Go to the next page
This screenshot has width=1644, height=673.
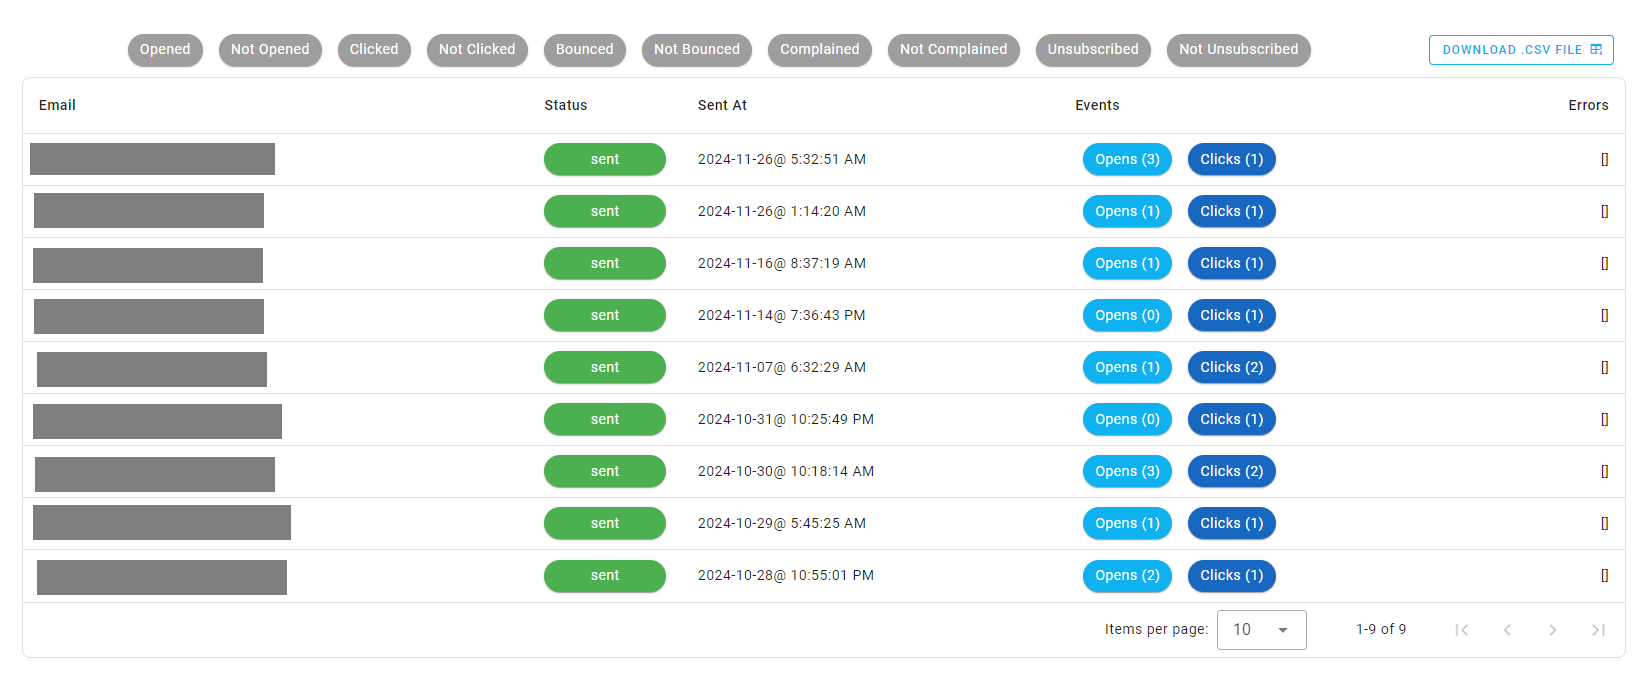(x=1553, y=630)
